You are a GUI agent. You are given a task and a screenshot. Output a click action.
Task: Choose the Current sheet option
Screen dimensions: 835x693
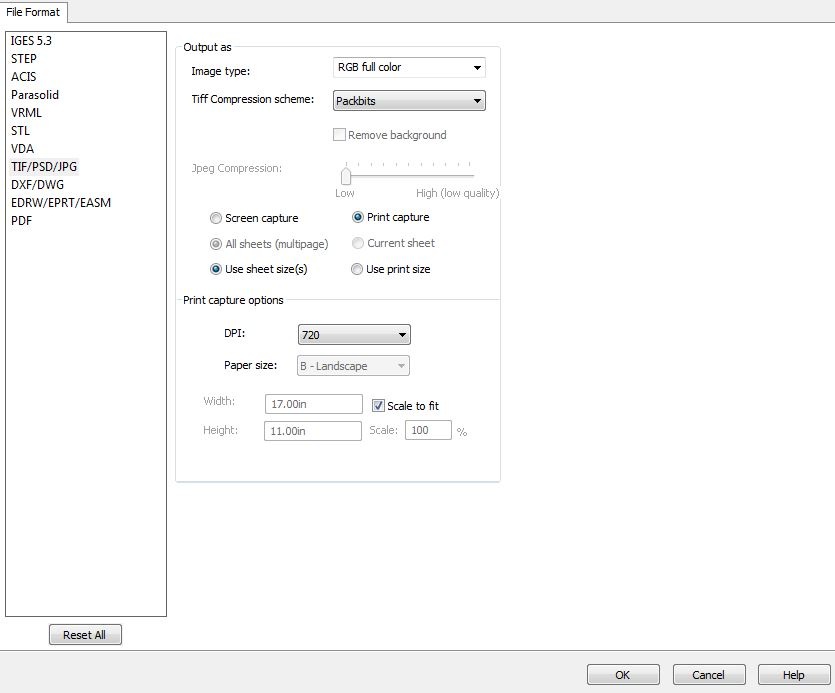(358, 243)
